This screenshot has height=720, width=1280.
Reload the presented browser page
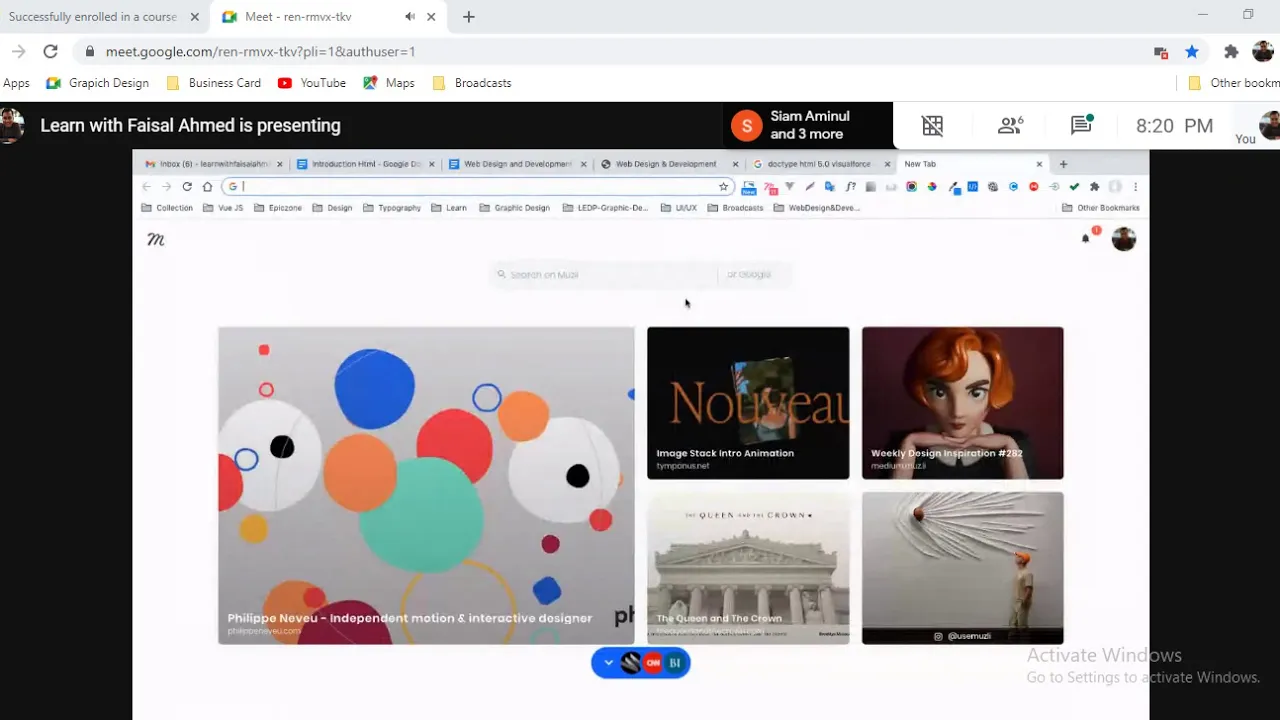(187, 186)
